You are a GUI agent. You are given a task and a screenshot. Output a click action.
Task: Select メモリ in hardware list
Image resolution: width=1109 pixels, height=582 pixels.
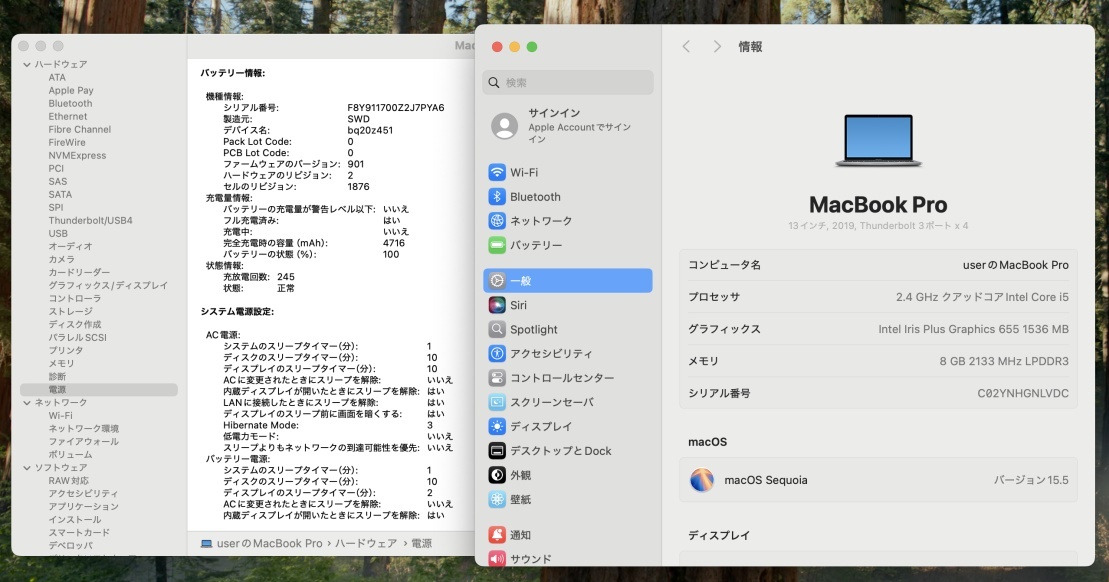pos(62,363)
